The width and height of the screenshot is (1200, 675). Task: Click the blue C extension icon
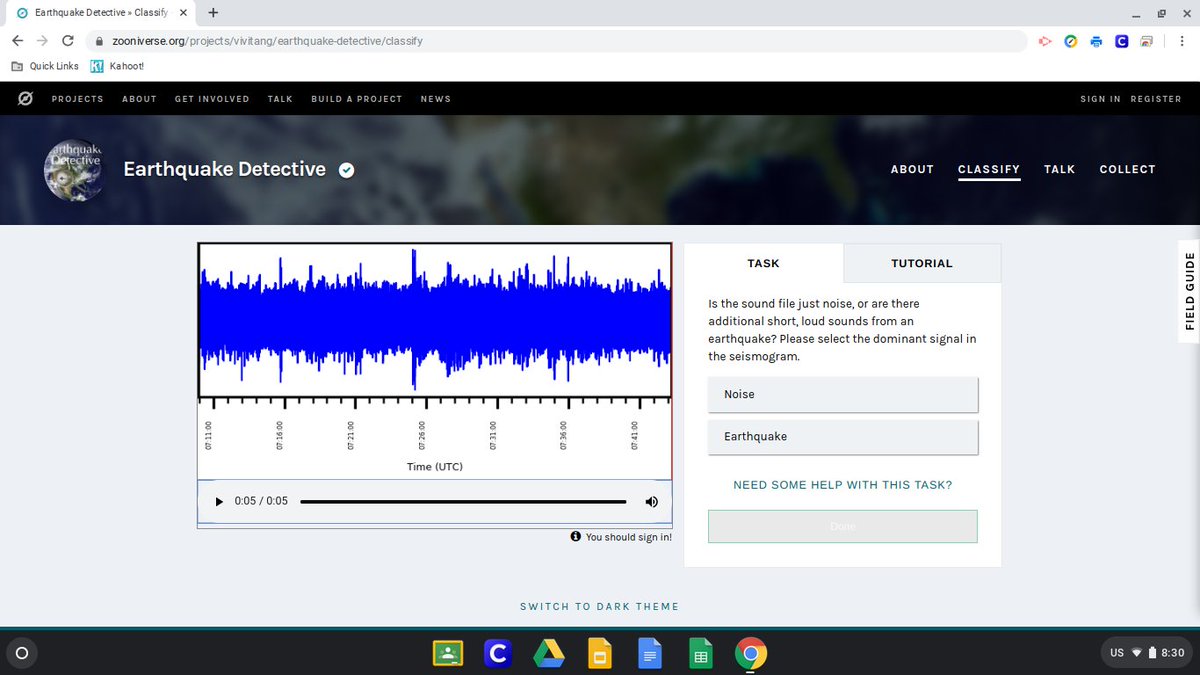coord(1122,41)
